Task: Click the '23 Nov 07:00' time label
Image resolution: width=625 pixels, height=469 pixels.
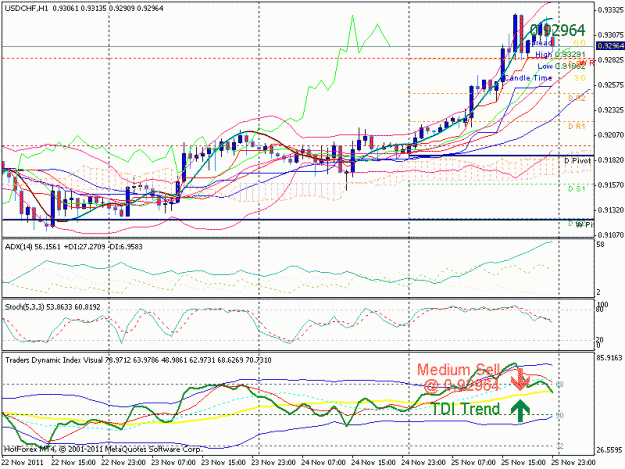Action: click(174, 463)
